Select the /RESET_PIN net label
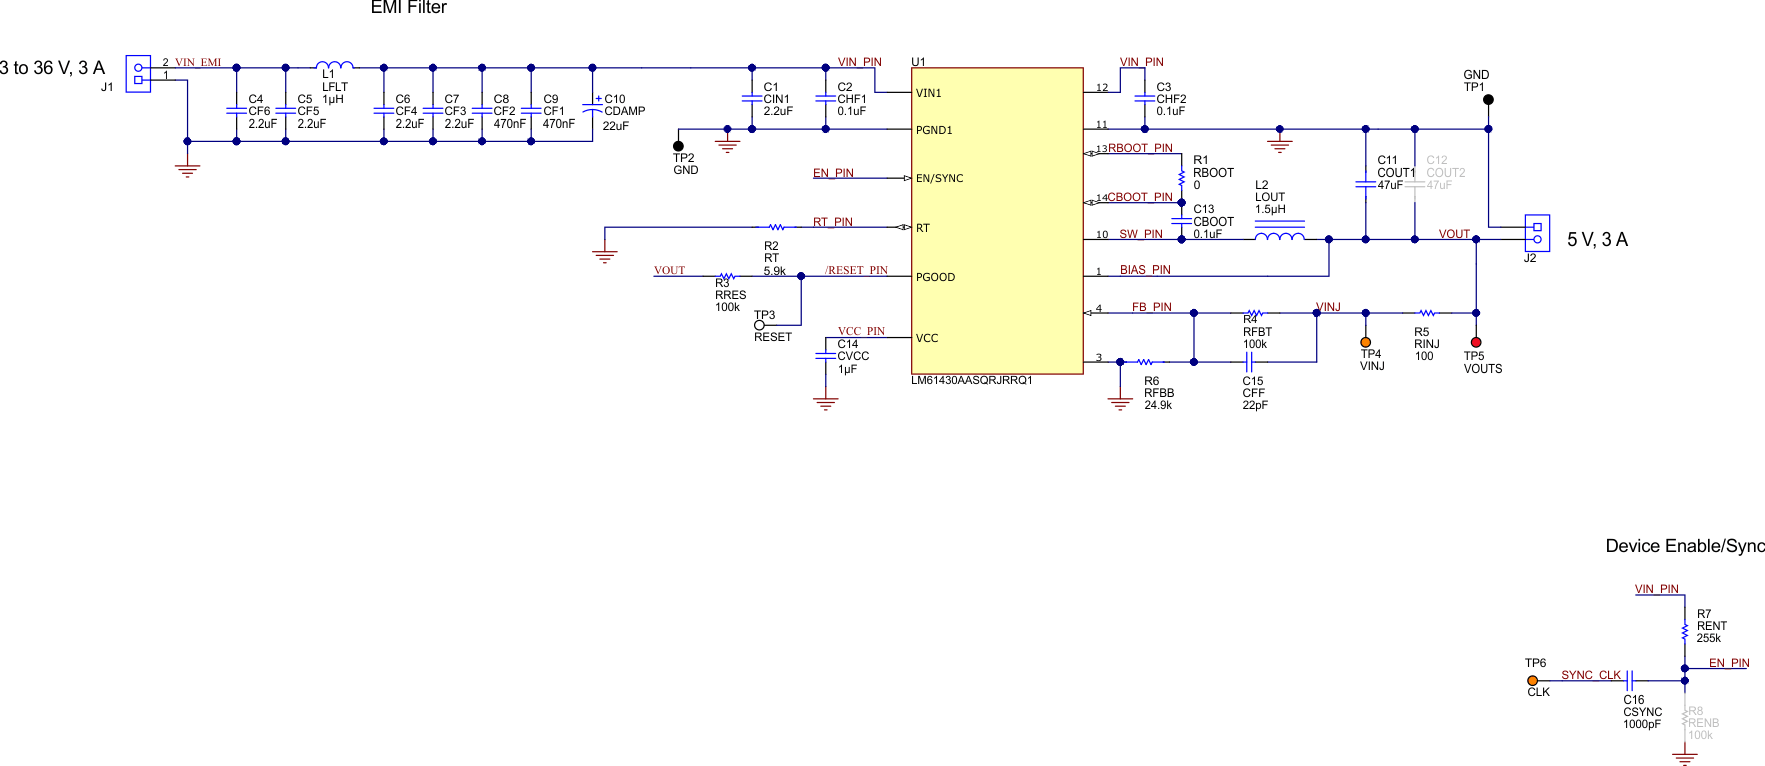Viewport: 1765px width, 766px height. click(856, 270)
